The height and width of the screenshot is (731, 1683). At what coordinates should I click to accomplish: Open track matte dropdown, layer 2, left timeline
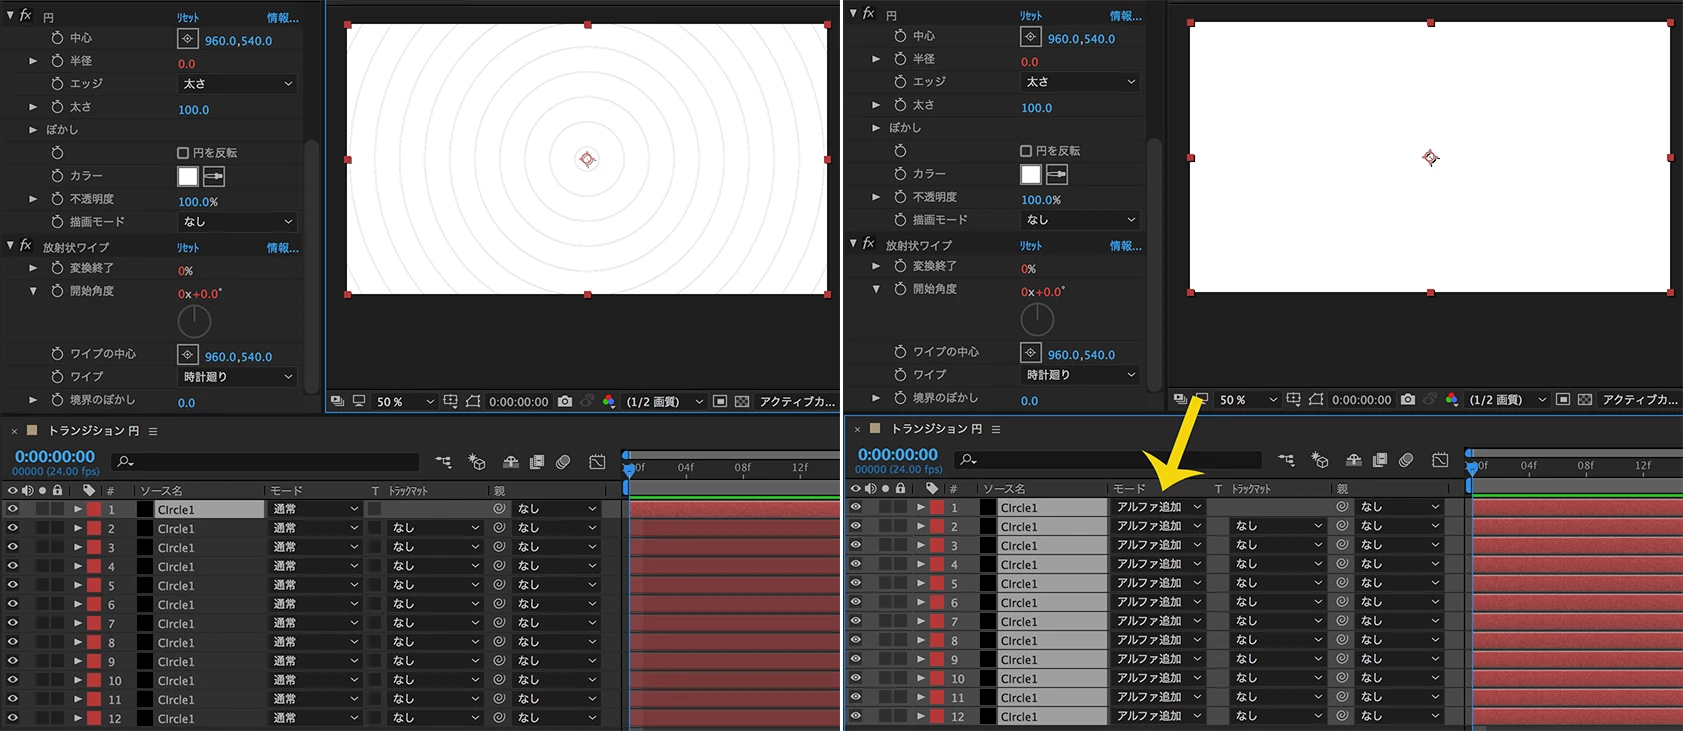point(434,528)
